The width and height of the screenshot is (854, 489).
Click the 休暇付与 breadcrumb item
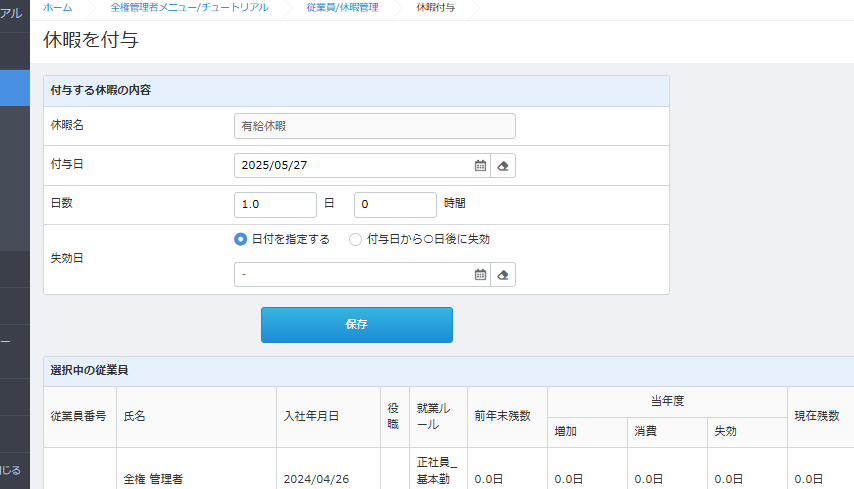coord(435,8)
